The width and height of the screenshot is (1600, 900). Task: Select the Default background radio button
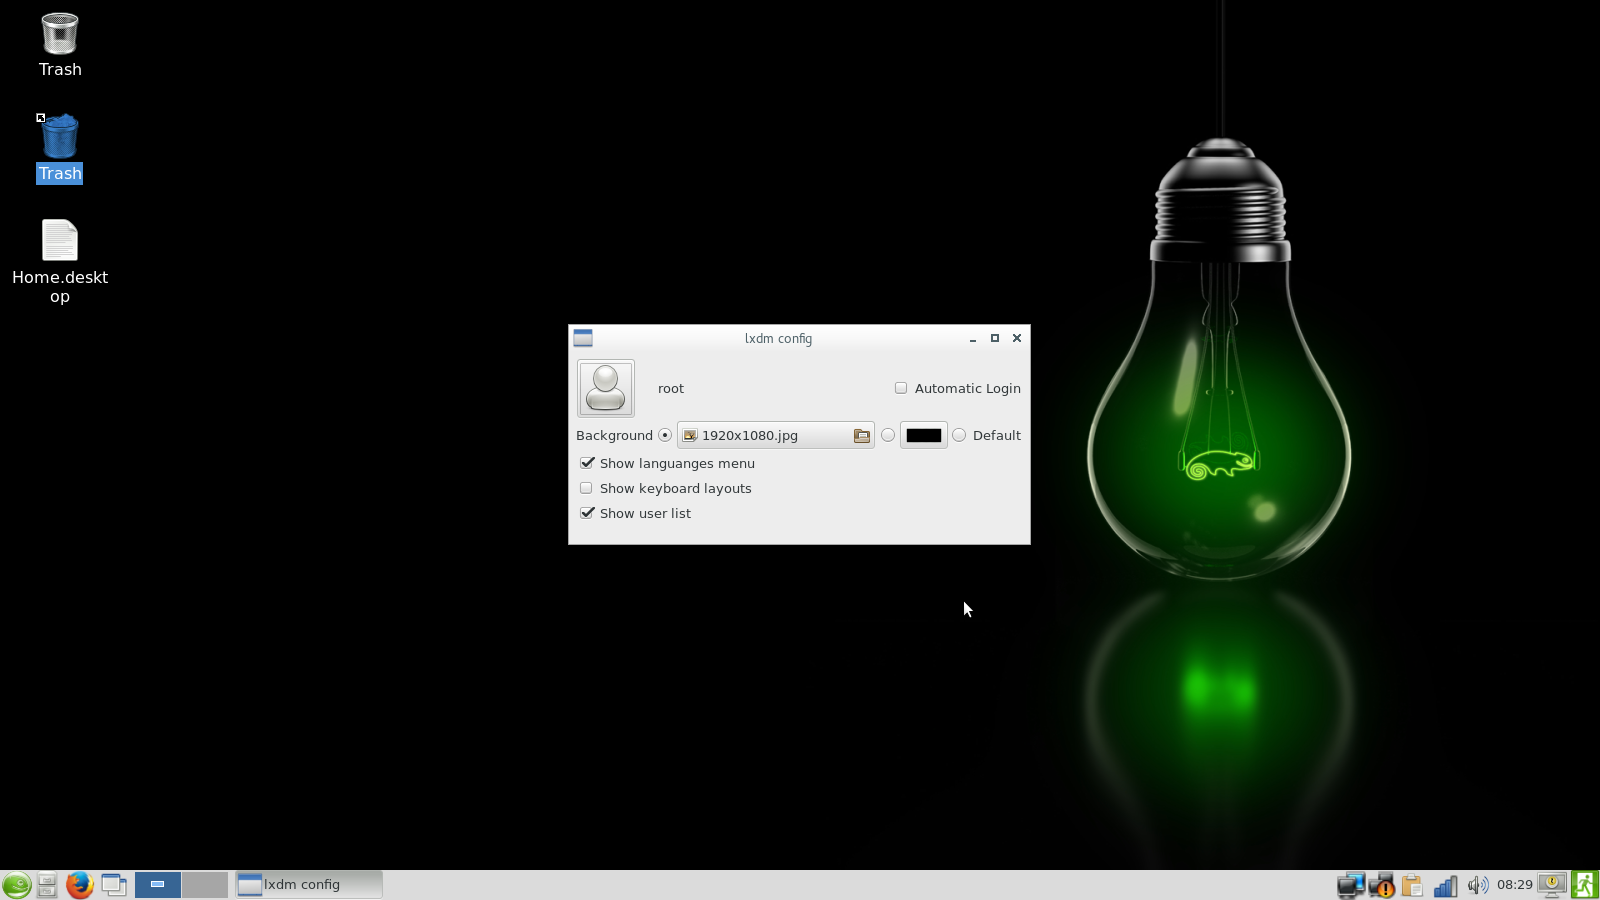pos(959,435)
